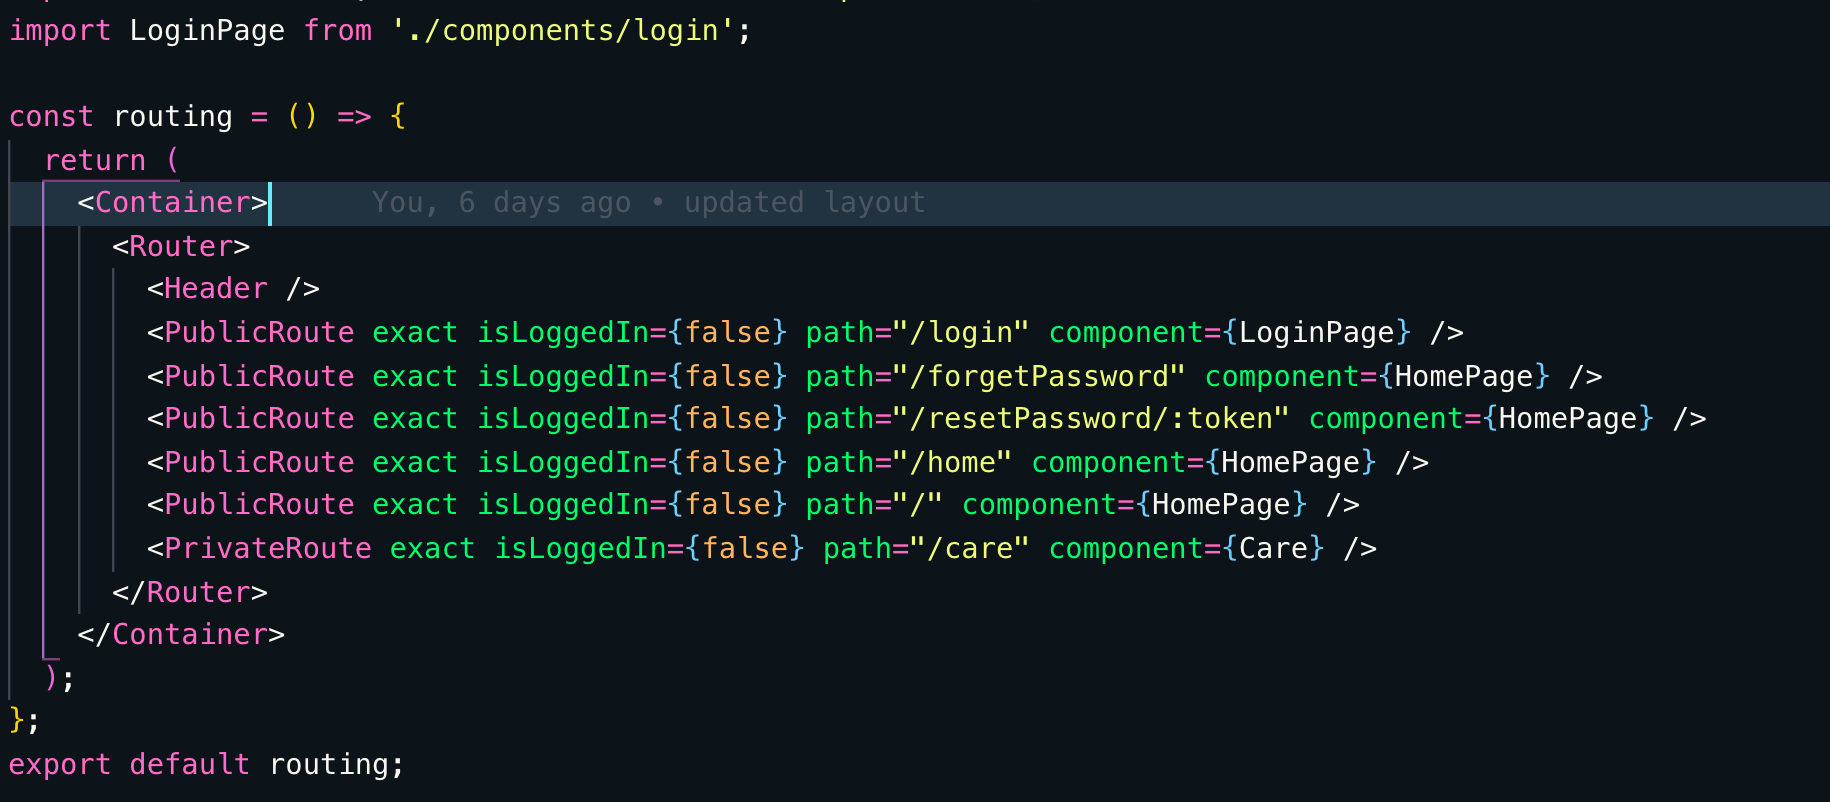This screenshot has width=1830, height=802.
Task: Place cursor on the opening Container tag
Action: pos(172,203)
